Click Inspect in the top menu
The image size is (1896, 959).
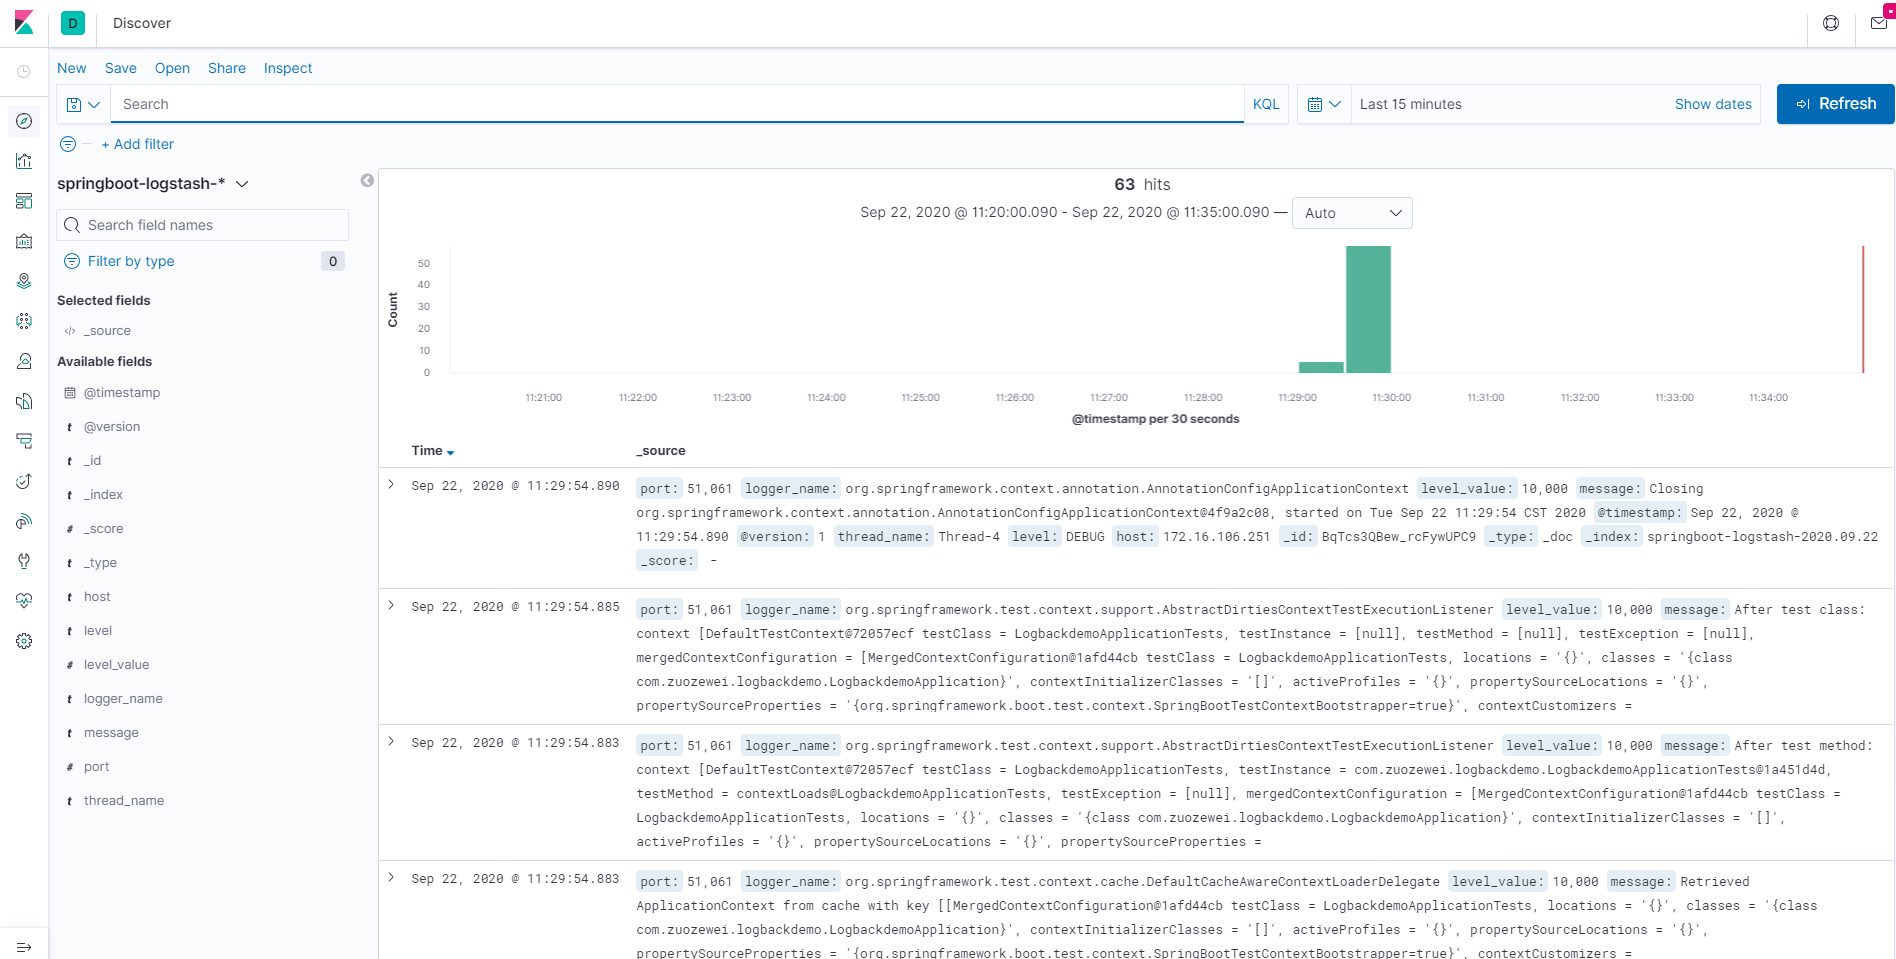pos(288,68)
